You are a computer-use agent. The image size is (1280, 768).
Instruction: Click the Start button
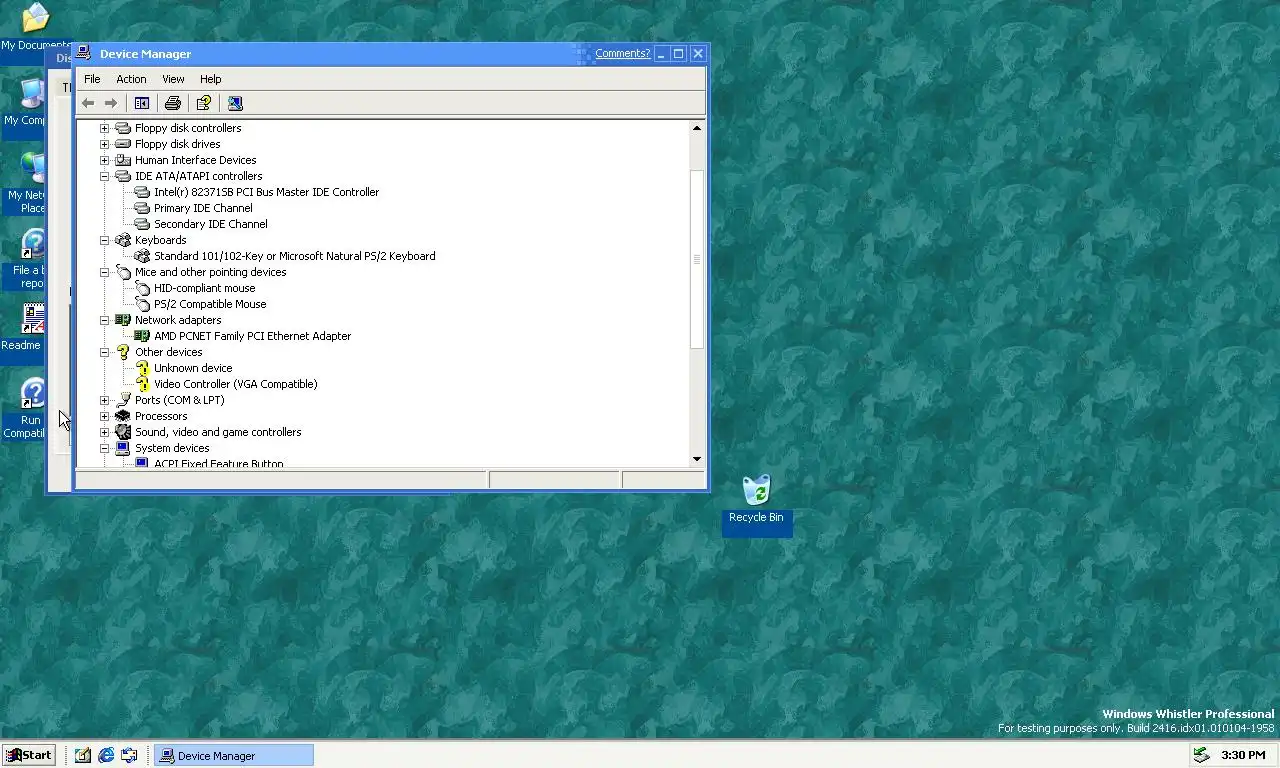pos(29,755)
